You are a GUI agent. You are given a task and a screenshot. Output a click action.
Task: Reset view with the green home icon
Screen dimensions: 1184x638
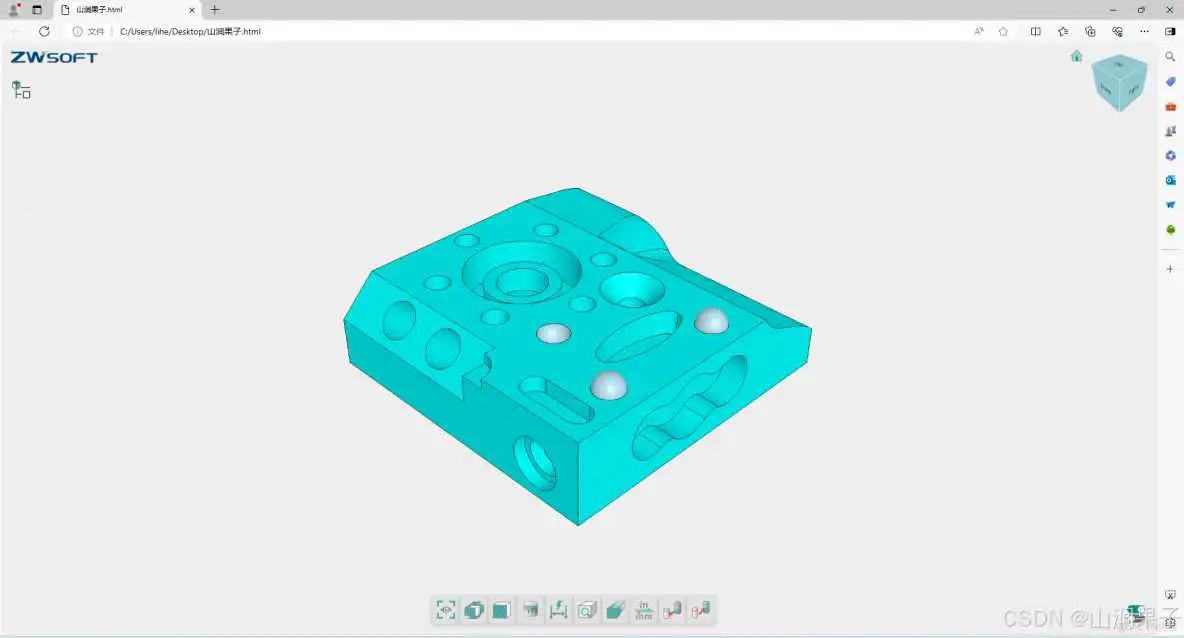click(x=1077, y=56)
